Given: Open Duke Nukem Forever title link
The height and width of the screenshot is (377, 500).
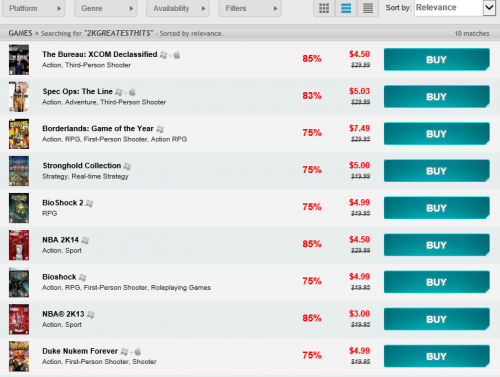Looking at the screenshot, I should (80, 351).
